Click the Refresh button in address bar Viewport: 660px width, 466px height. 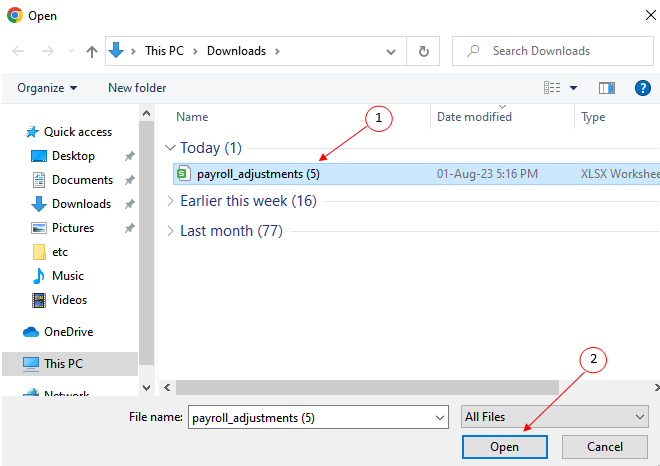click(x=424, y=51)
